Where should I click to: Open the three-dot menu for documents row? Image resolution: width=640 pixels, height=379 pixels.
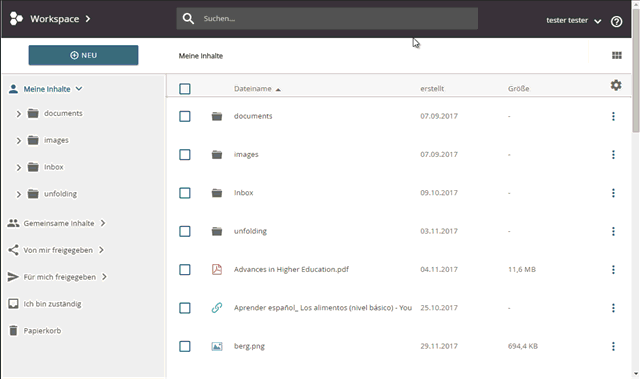tap(613, 116)
